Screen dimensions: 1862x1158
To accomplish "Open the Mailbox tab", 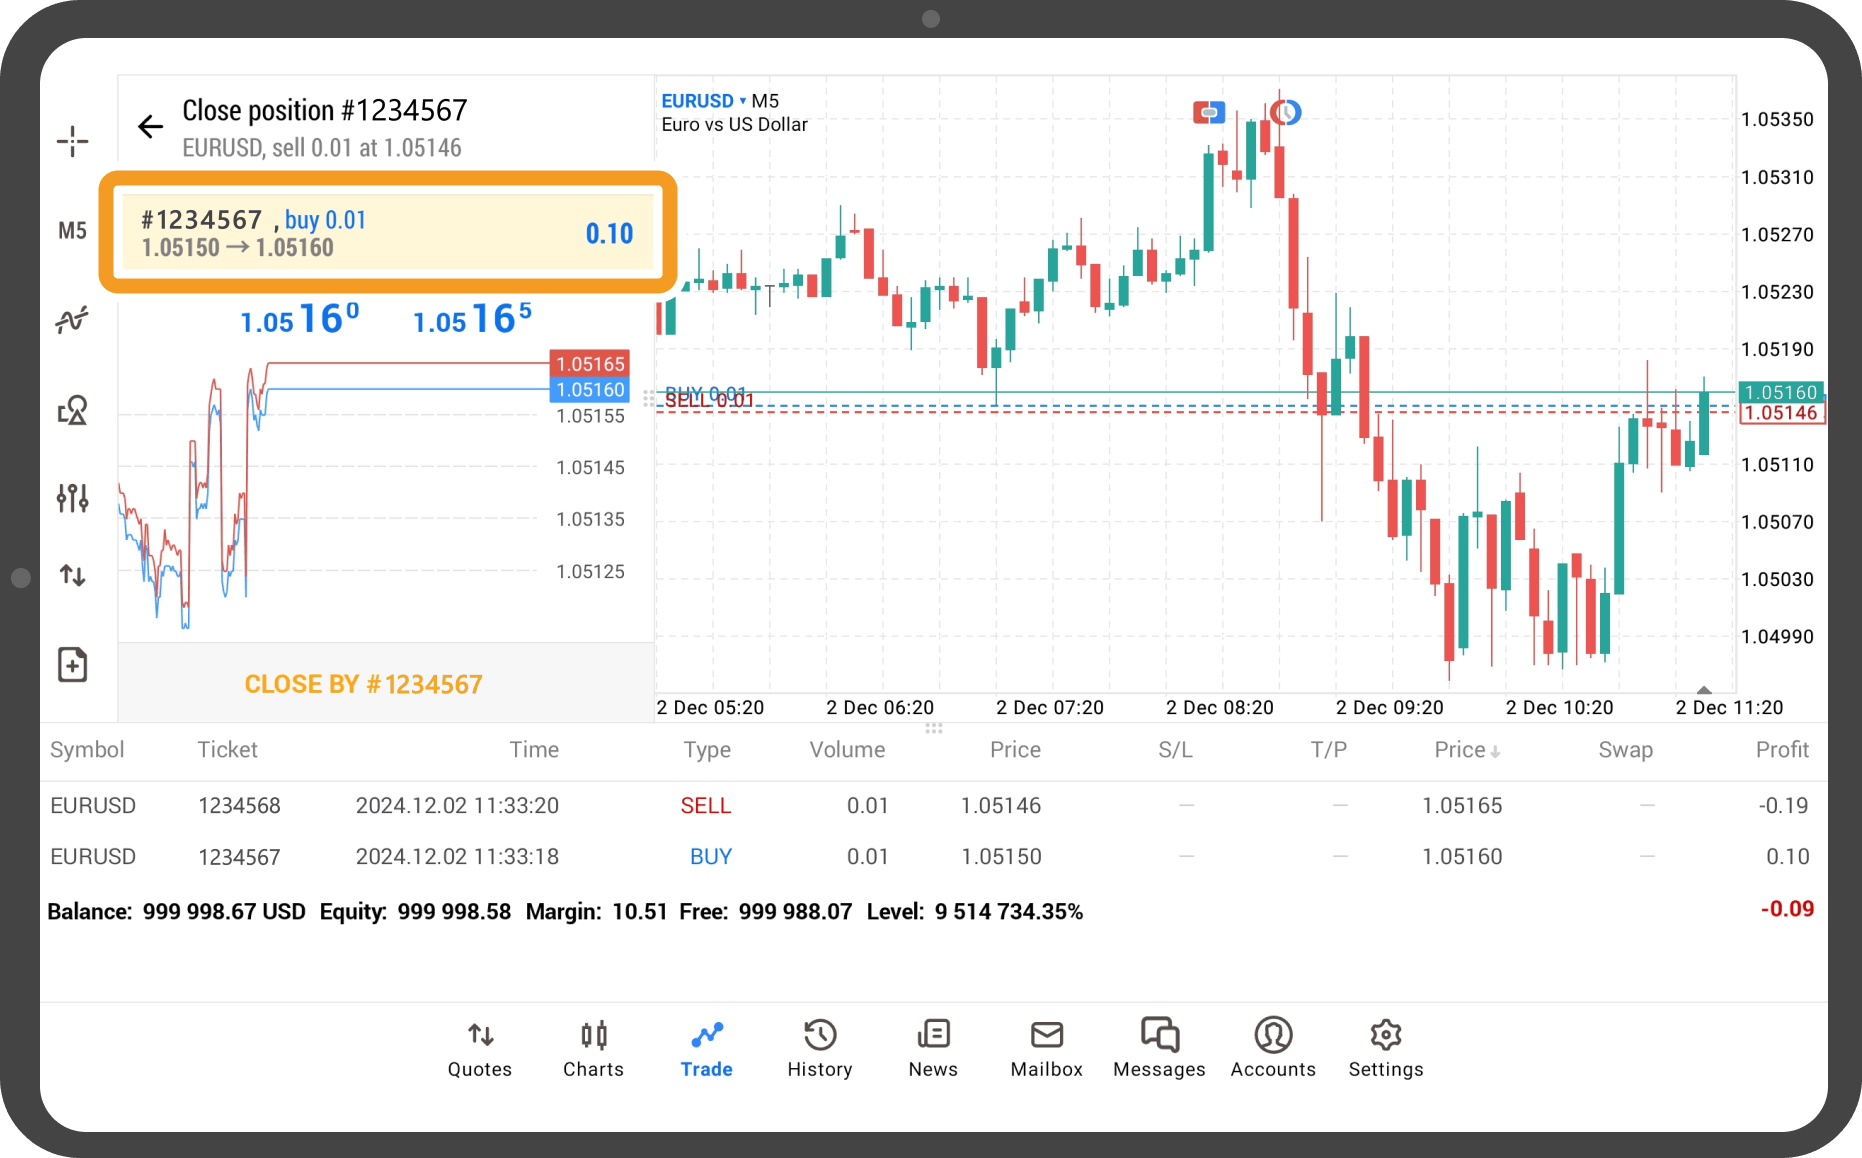I will click(1046, 1047).
